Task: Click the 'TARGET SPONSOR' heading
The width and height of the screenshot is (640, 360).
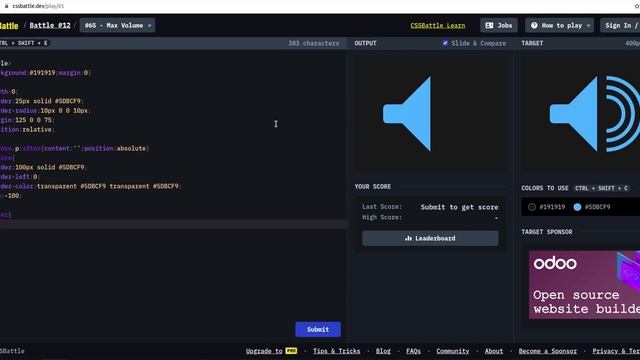Action: click(x=547, y=232)
